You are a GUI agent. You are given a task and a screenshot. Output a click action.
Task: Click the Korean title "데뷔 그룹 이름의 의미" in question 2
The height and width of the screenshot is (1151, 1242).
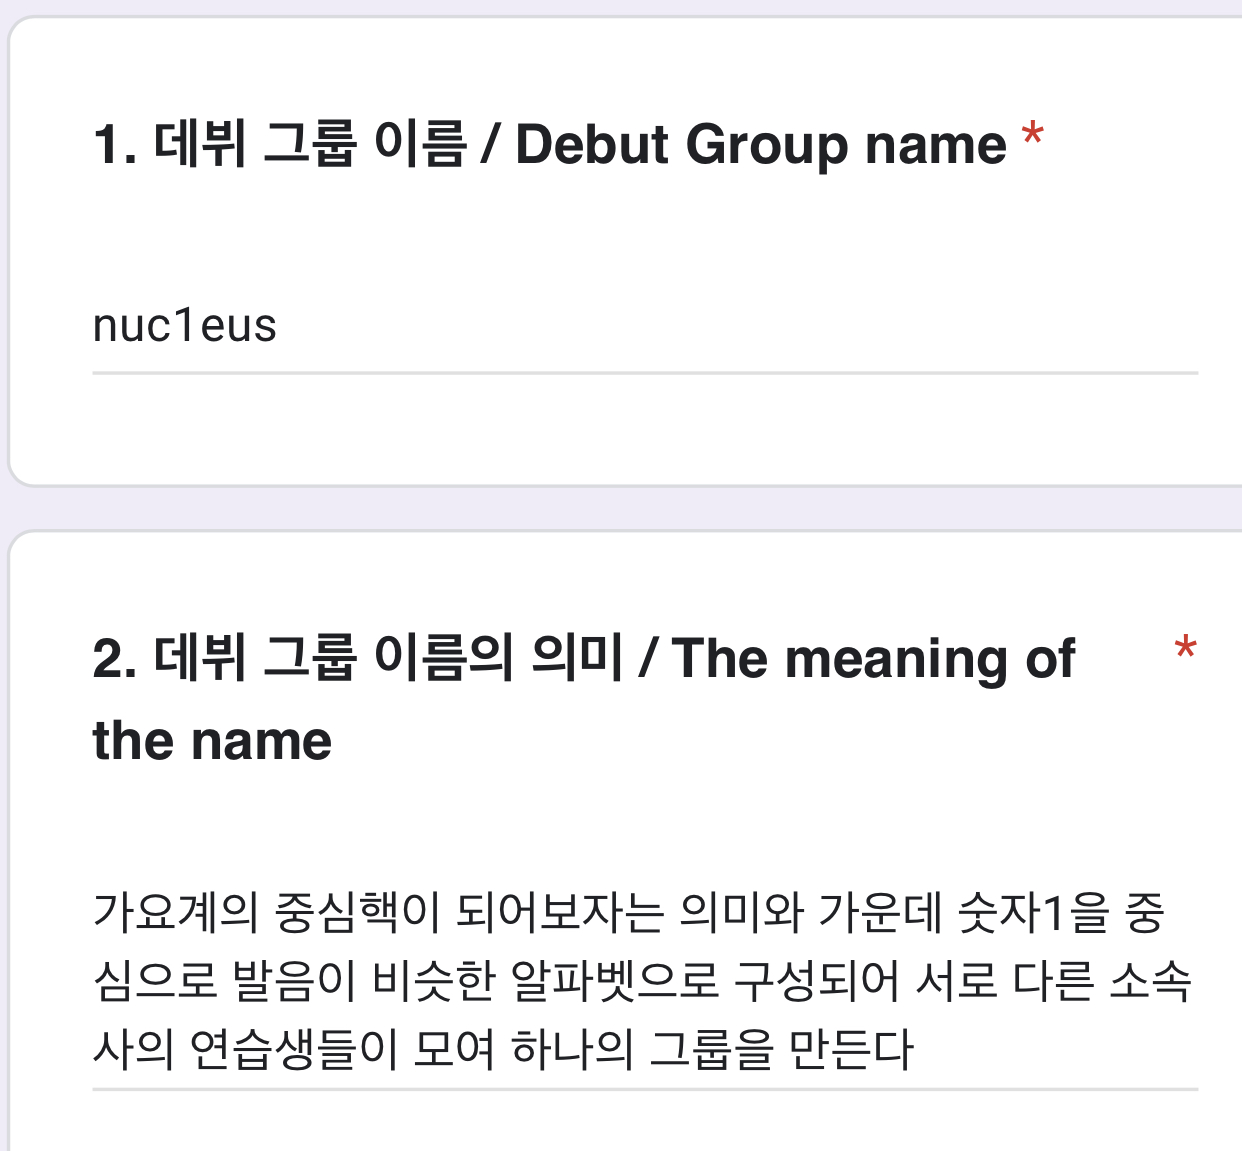coord(388,658)
